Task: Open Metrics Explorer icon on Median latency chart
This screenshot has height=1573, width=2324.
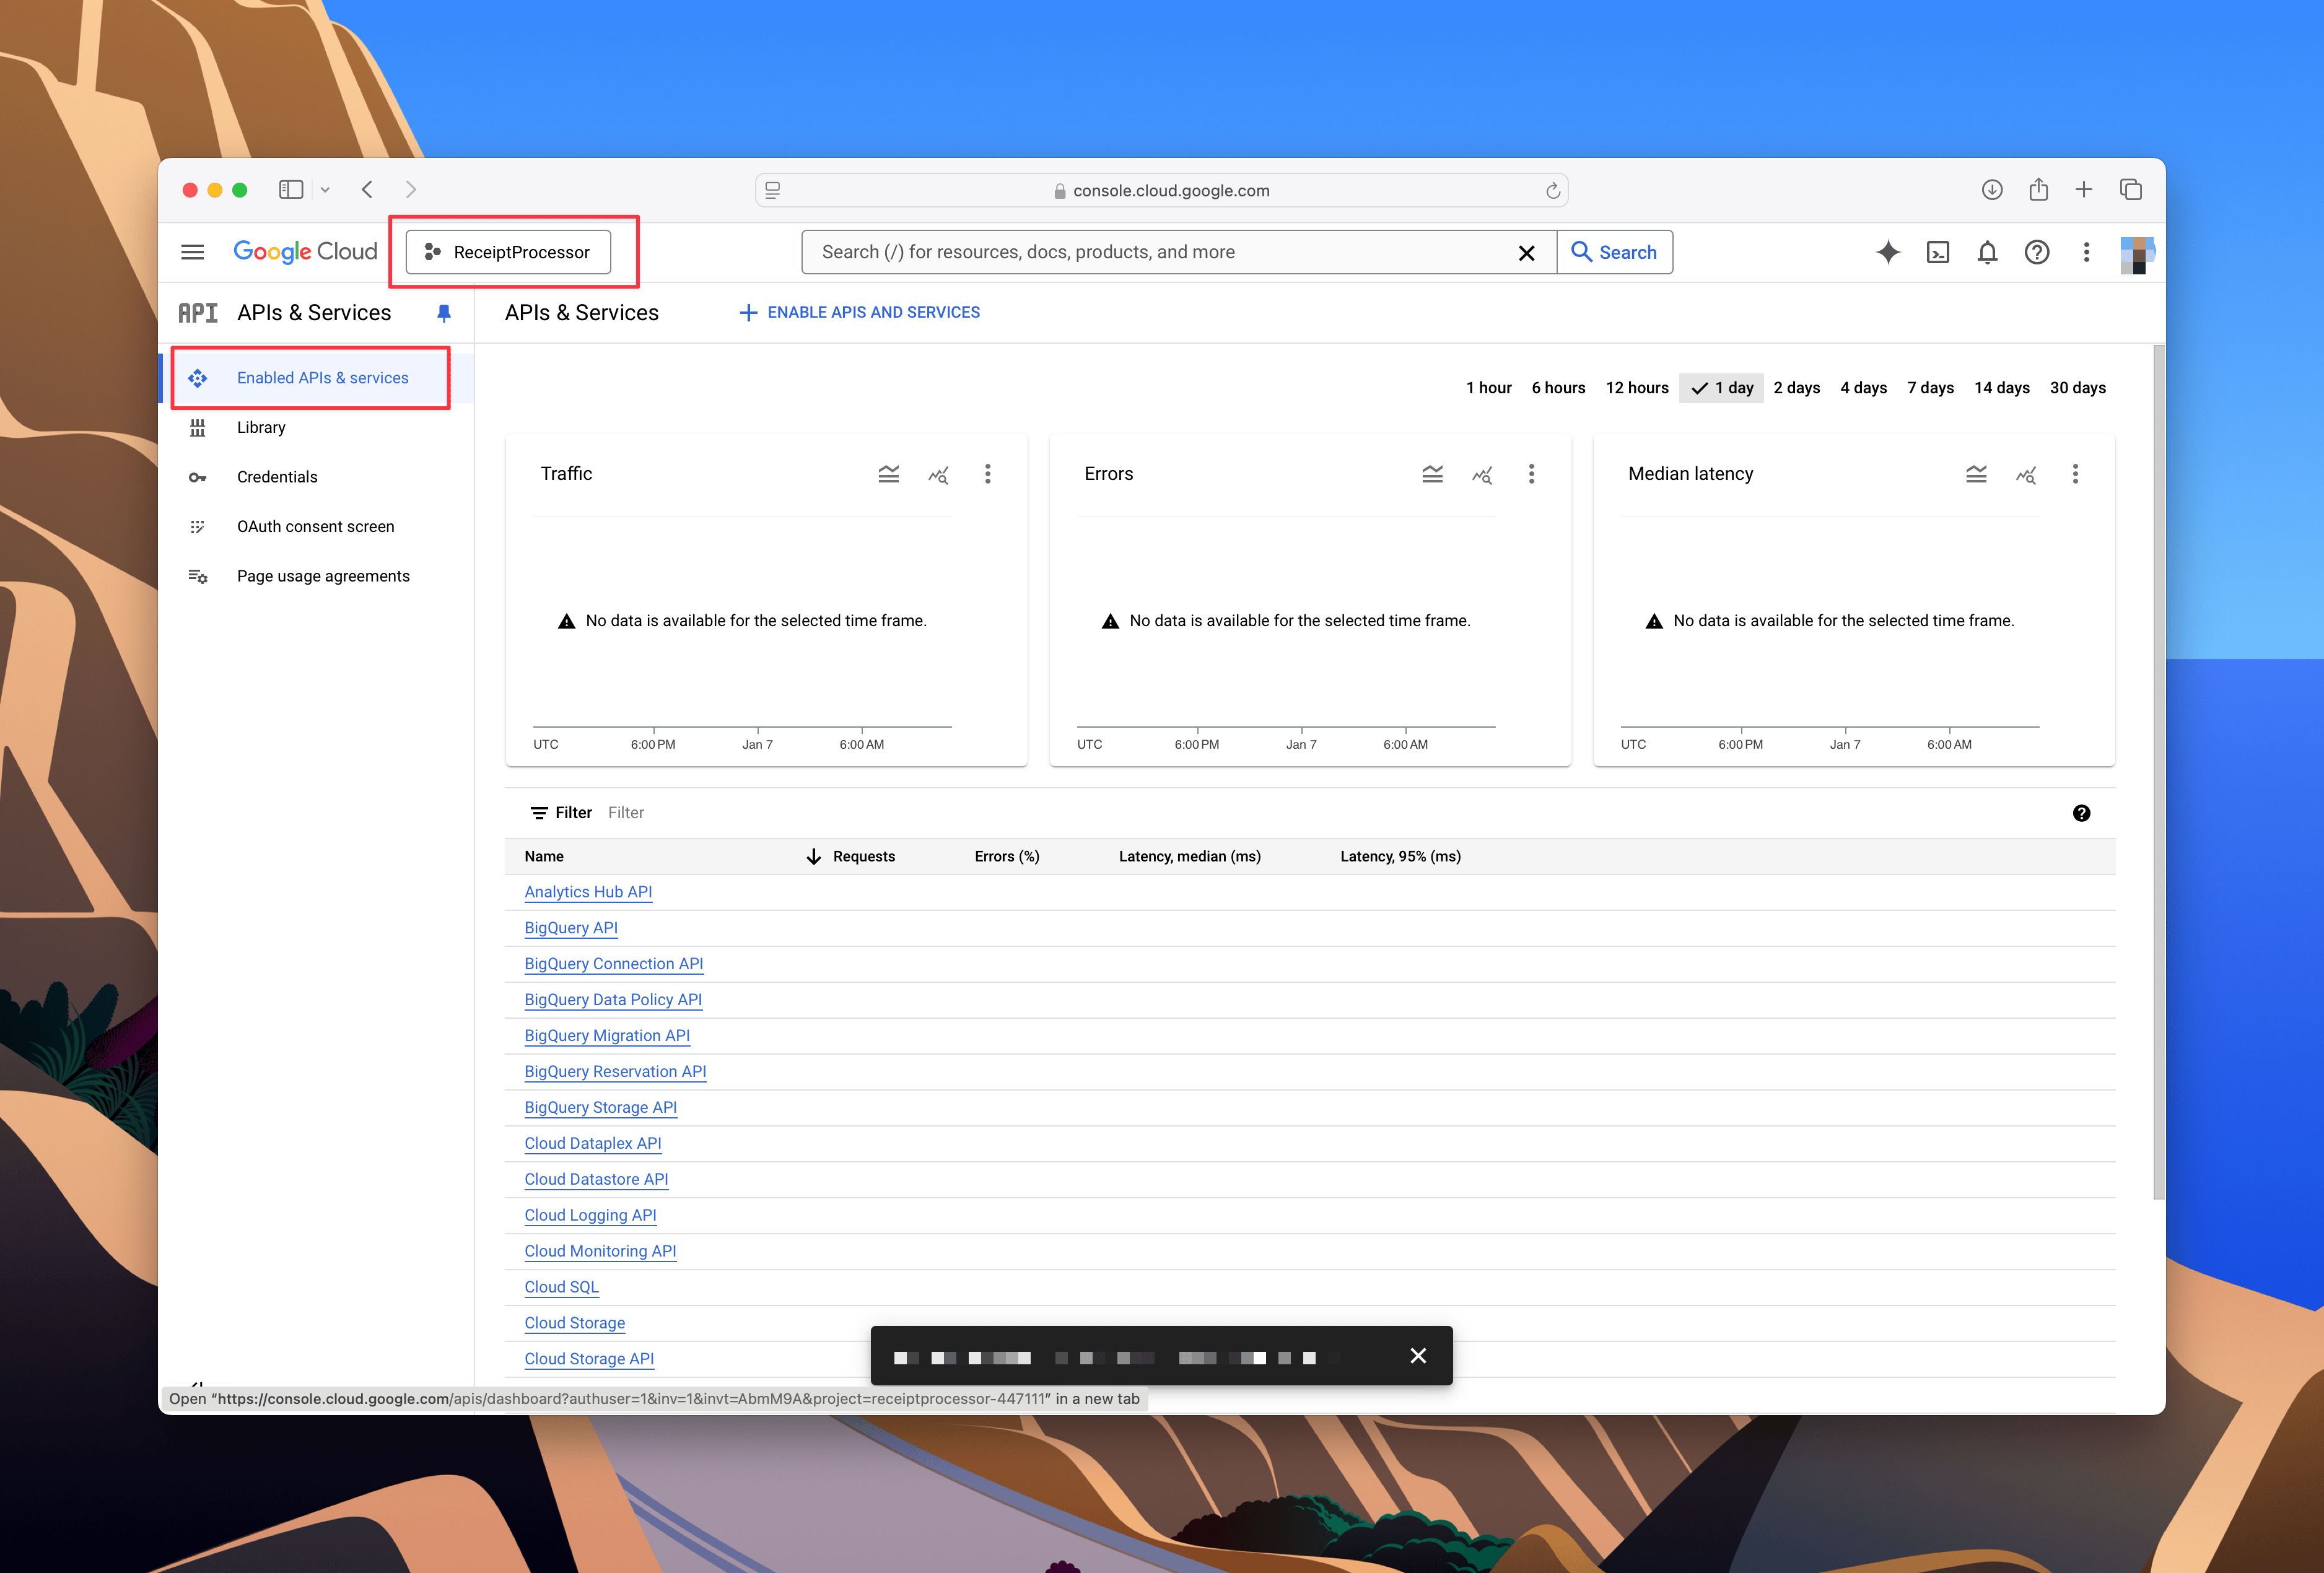Action: pyautogui.click(x=2026, y=475)
